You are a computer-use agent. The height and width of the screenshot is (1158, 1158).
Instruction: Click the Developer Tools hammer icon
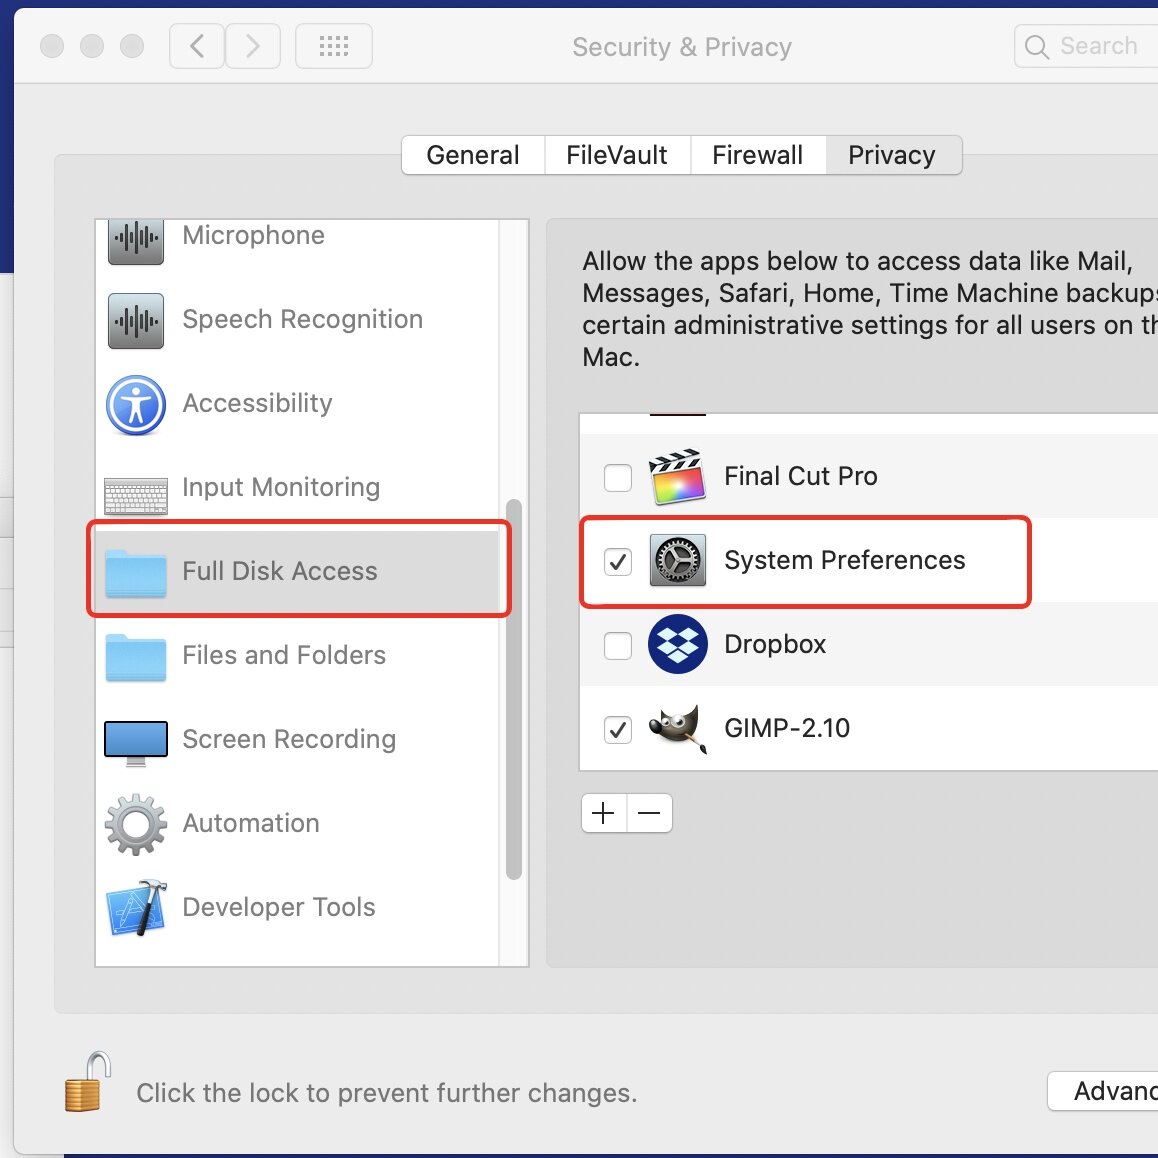tap(135, 908)
